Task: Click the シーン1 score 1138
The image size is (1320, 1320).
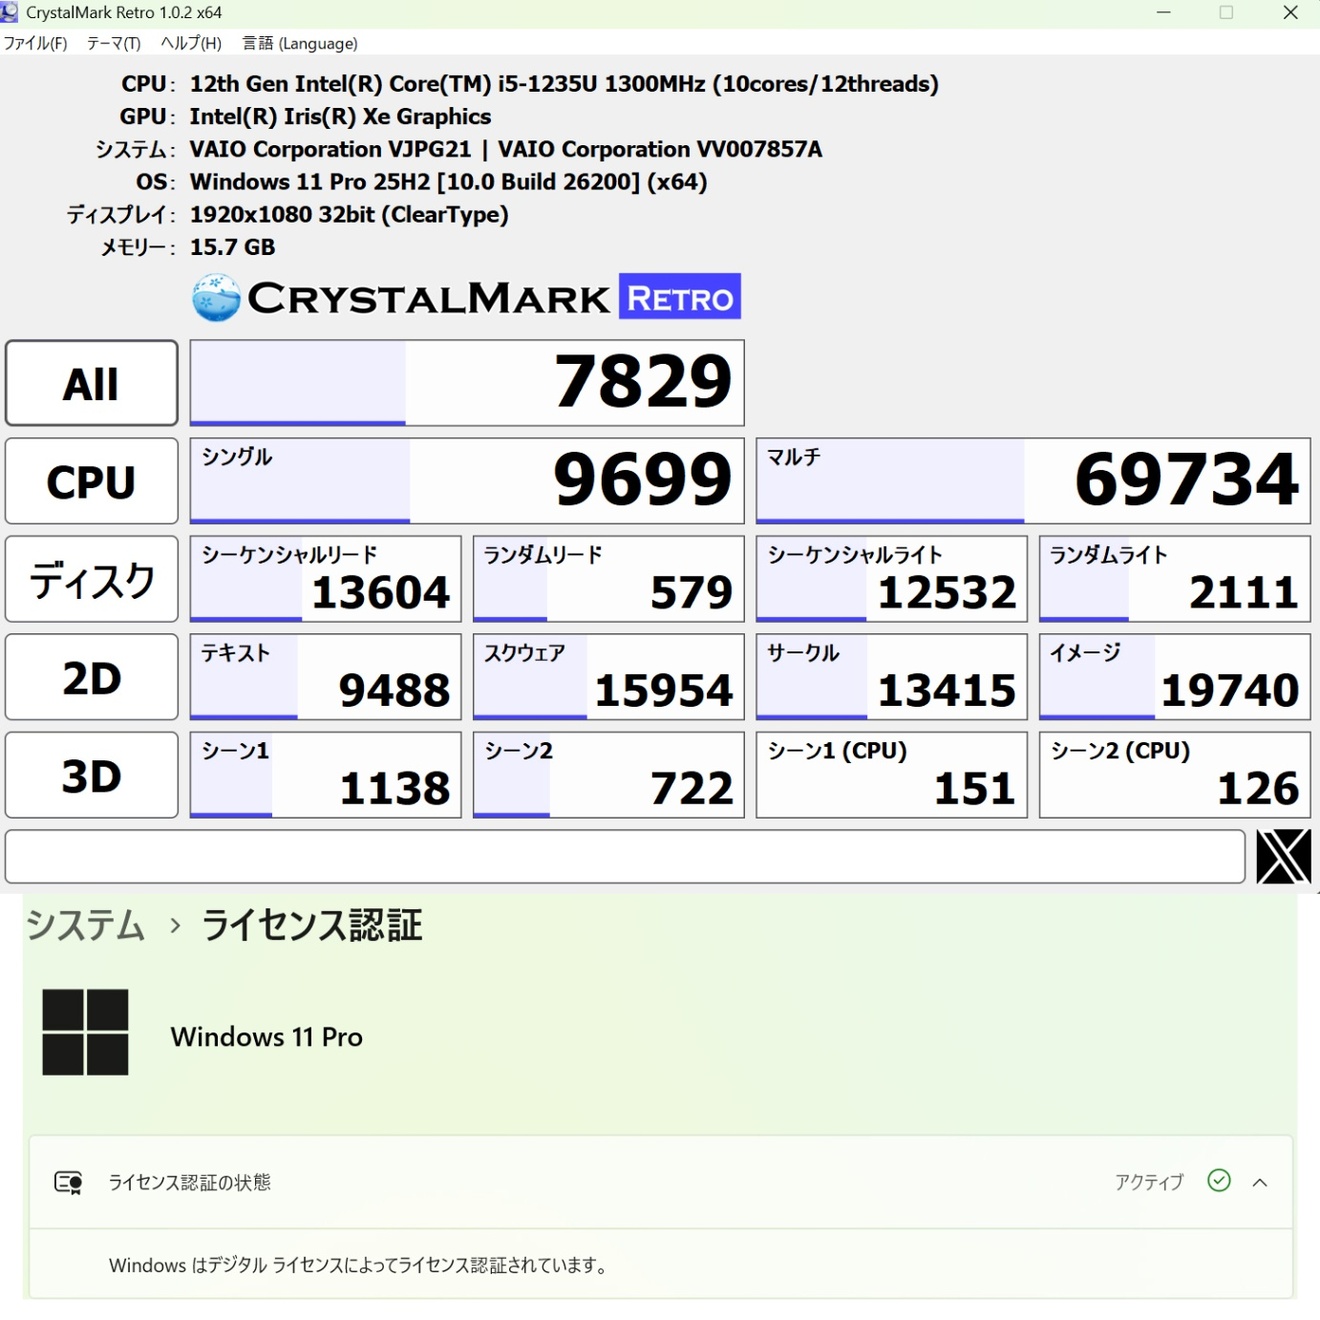Action: coord(326,775)
